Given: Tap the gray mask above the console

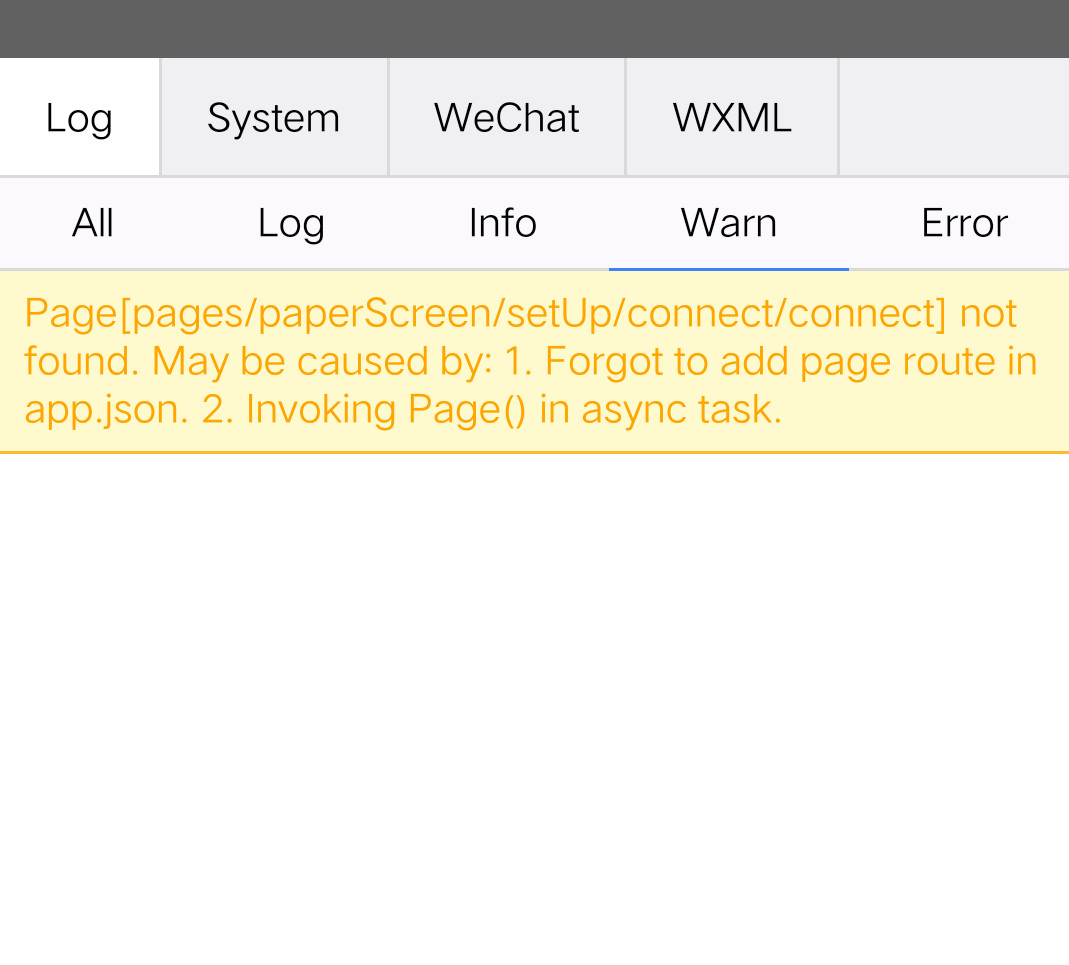Looking at the screenshot, I should (534, 28).
